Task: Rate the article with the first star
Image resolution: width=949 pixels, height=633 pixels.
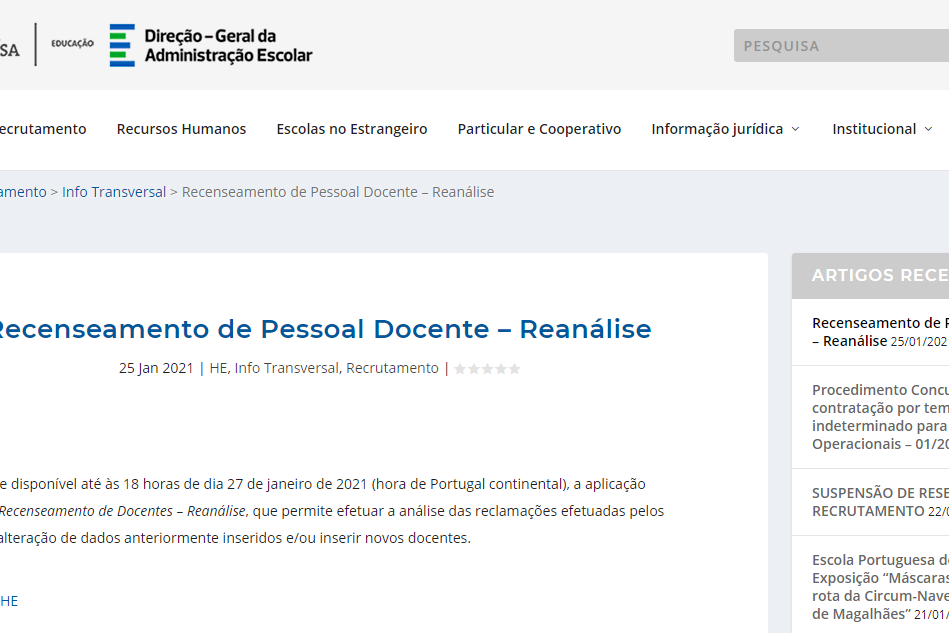Action: [x=460, y=369]
